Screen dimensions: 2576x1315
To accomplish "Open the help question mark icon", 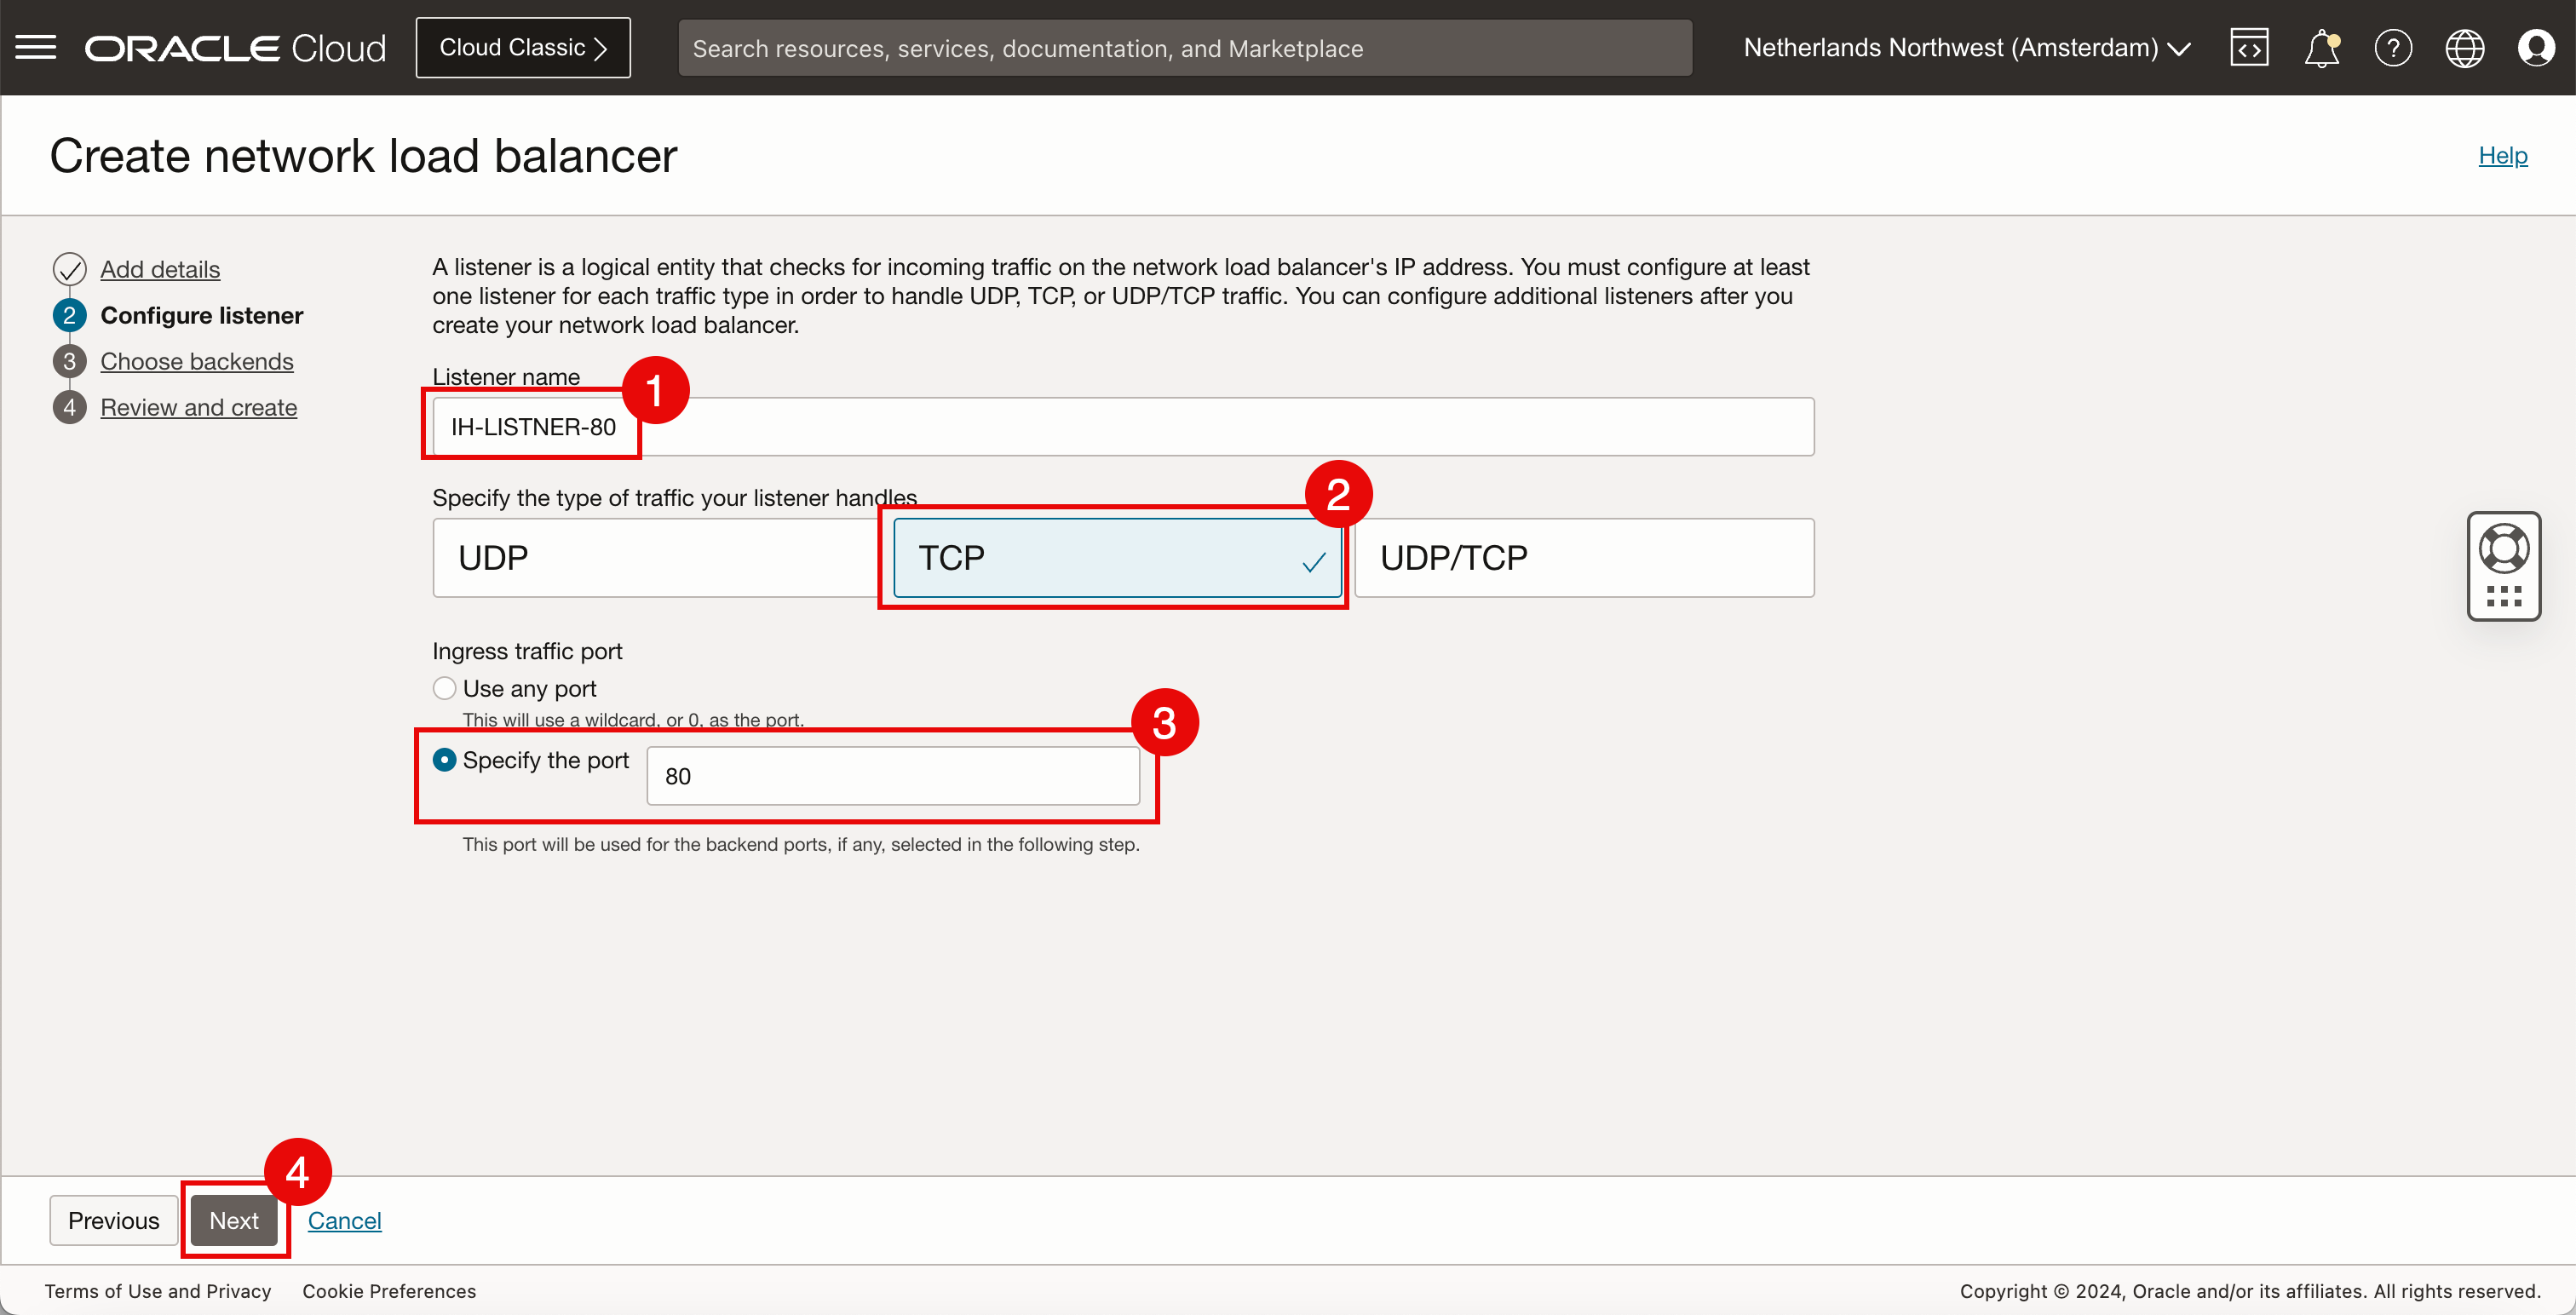I will 2392,47.
